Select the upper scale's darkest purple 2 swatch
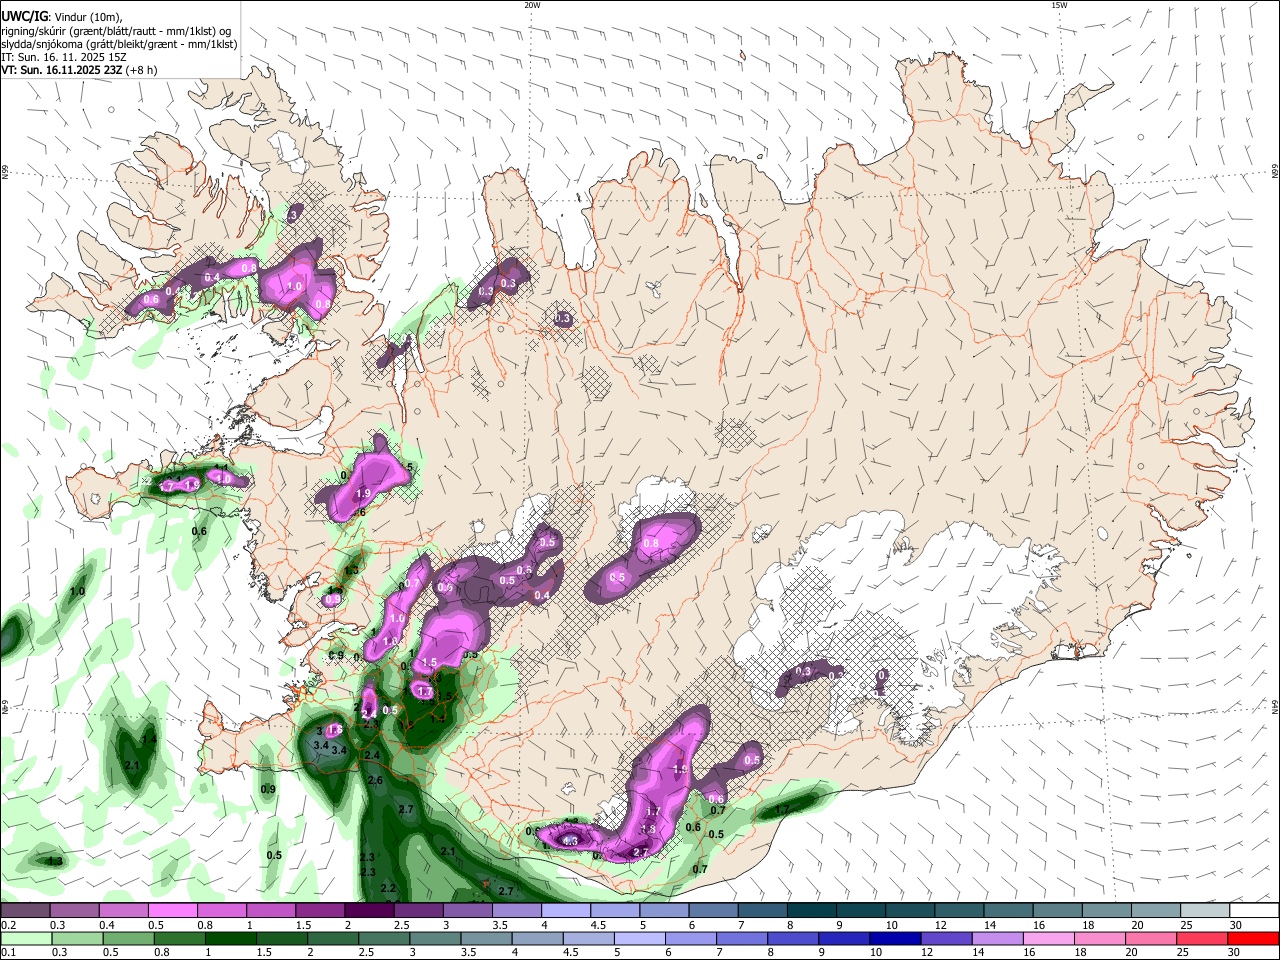Viewport: 1280px width, 960px height. click(x=369, y=911)
